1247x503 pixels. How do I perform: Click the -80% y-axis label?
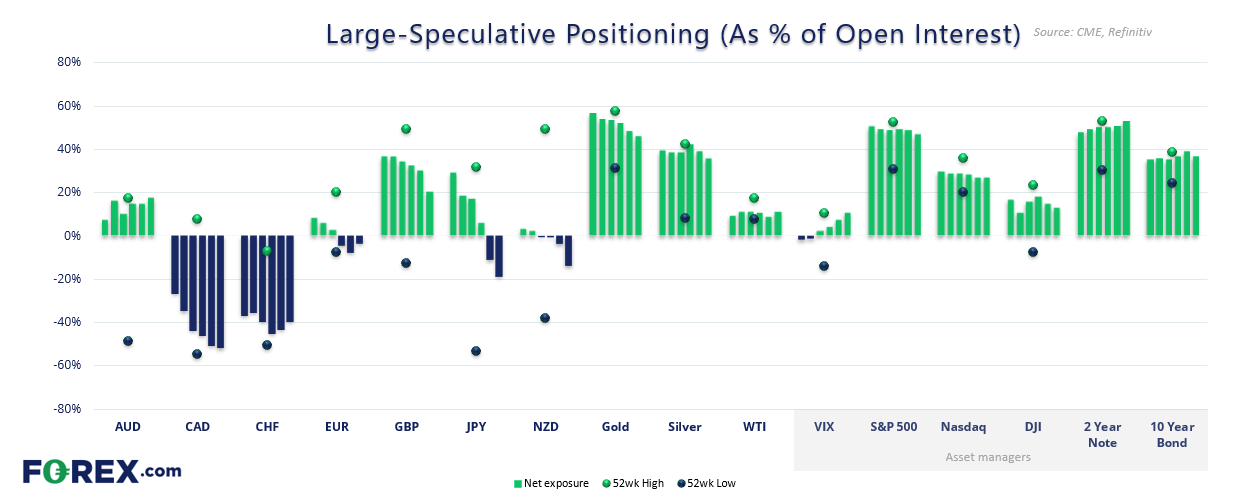(65, 409)
